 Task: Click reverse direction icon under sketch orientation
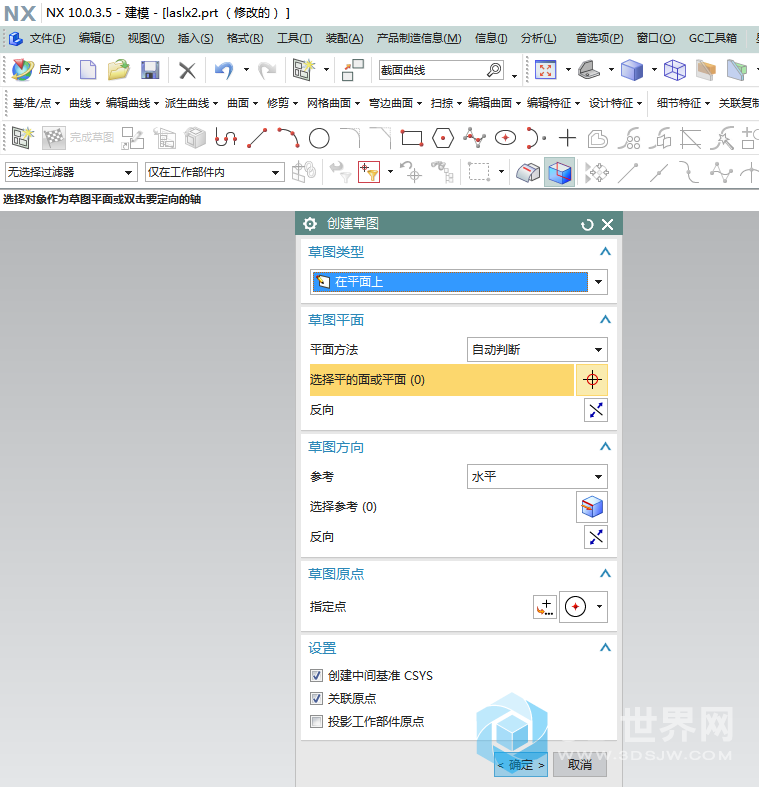click(596, 537)
